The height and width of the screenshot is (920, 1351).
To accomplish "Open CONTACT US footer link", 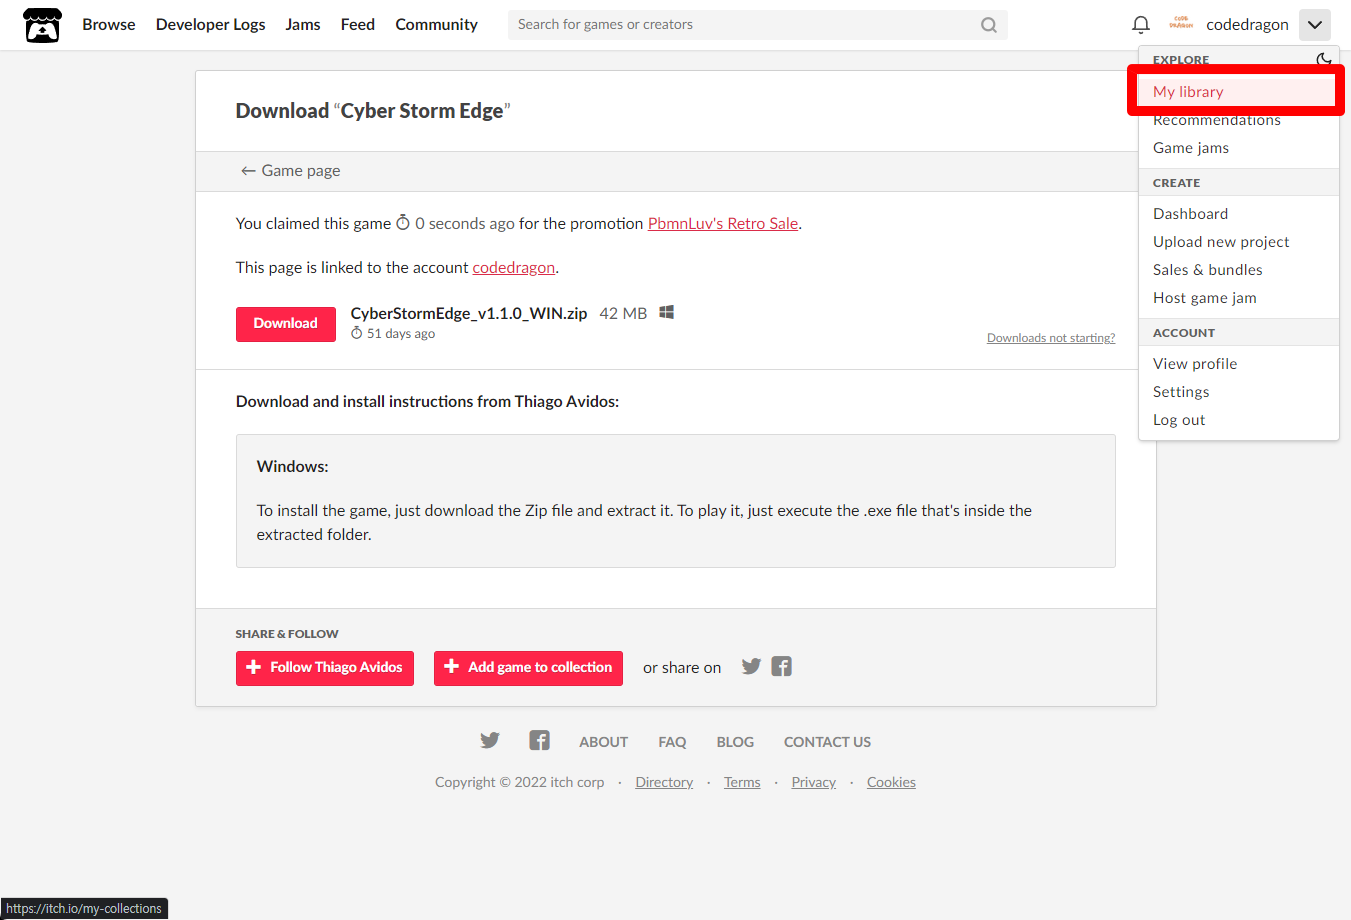I will [827, 742].
